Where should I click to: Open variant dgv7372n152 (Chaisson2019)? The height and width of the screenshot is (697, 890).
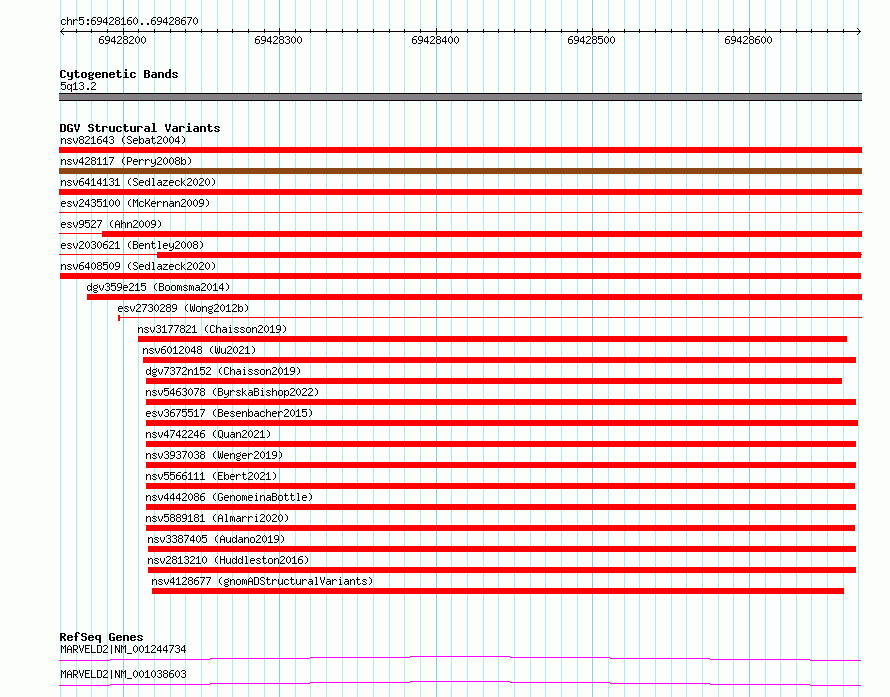223,371
